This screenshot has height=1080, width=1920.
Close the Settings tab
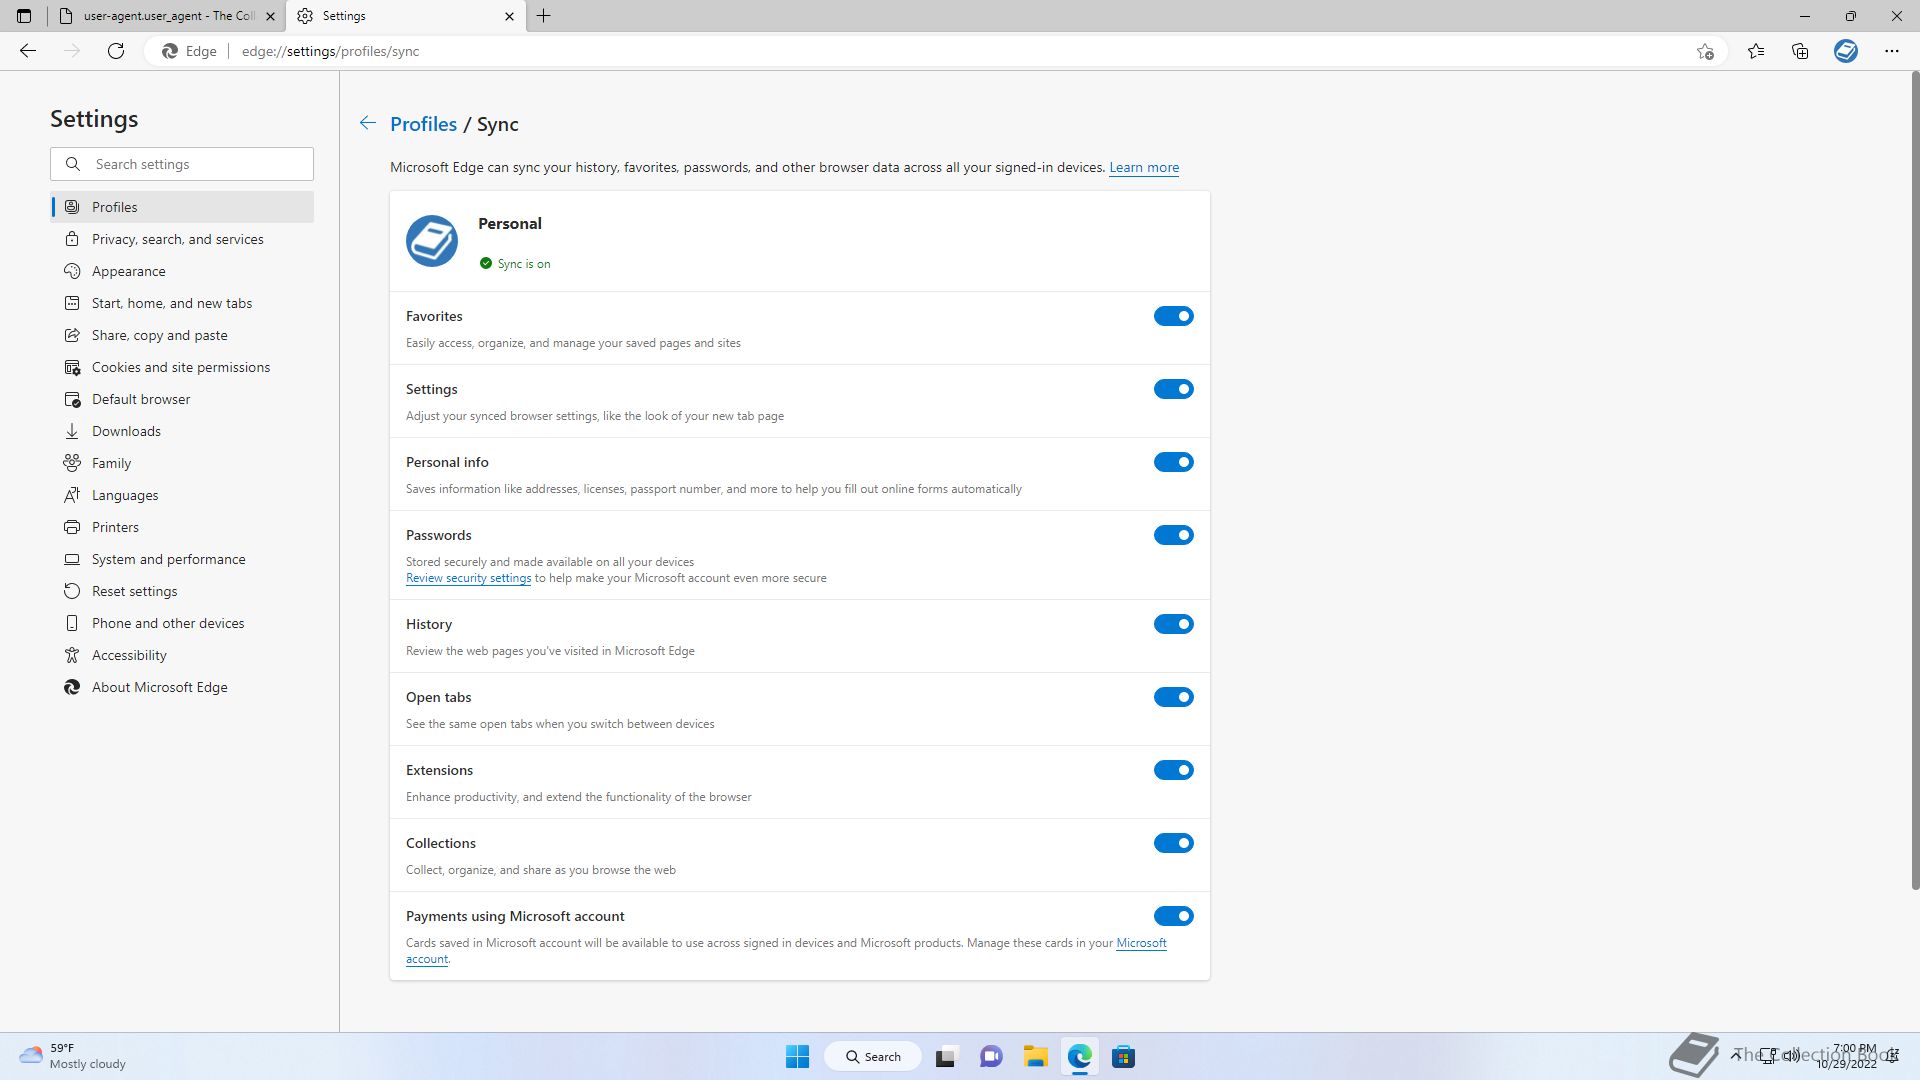[509, 16]
